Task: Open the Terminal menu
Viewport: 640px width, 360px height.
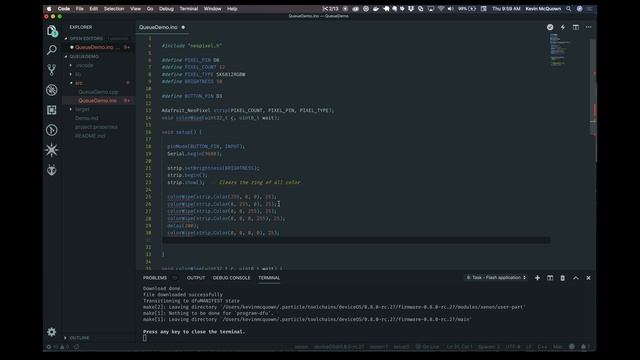Action: click(189, 9)
